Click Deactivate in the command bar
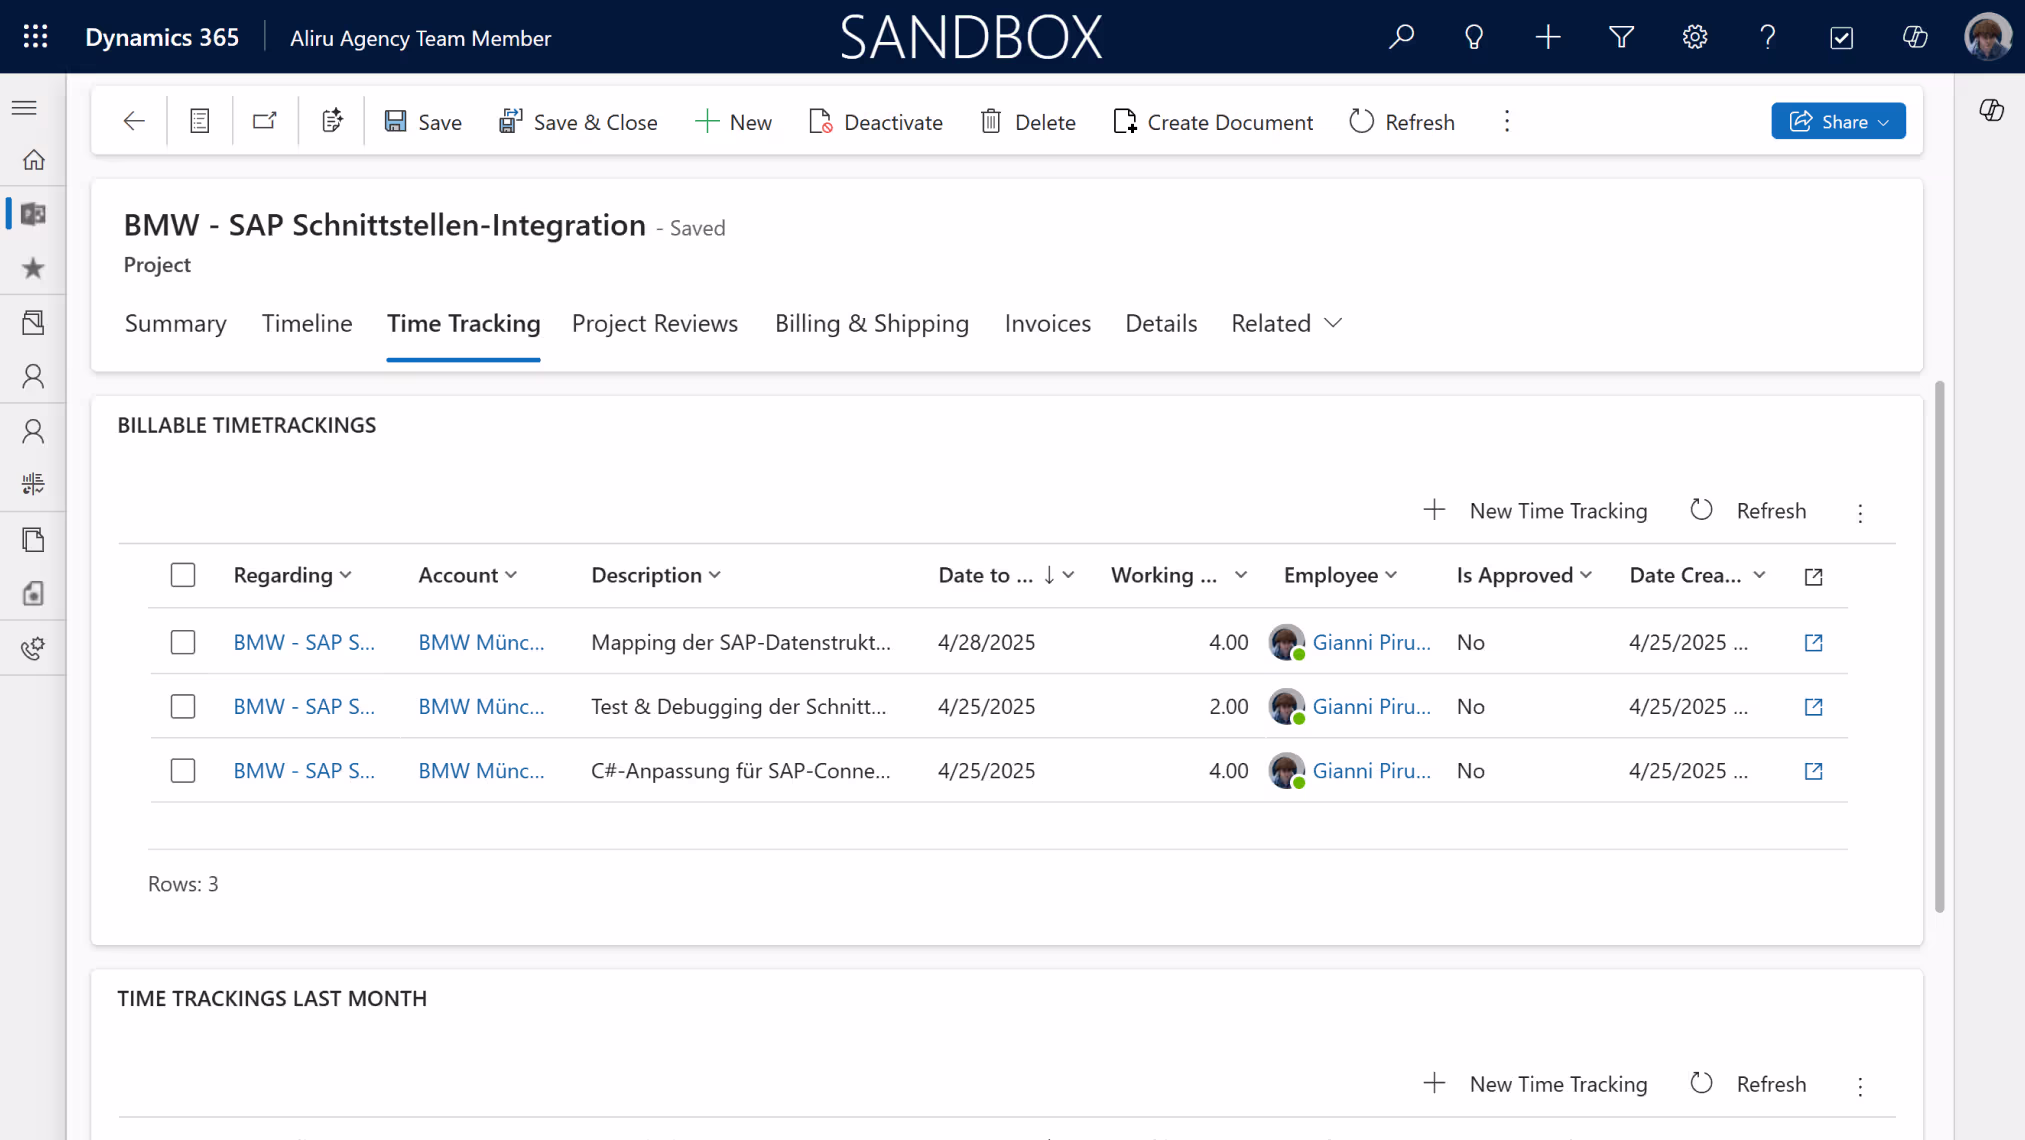The width and height of the screenshot is (2025, 1140). tap(876, 122)
